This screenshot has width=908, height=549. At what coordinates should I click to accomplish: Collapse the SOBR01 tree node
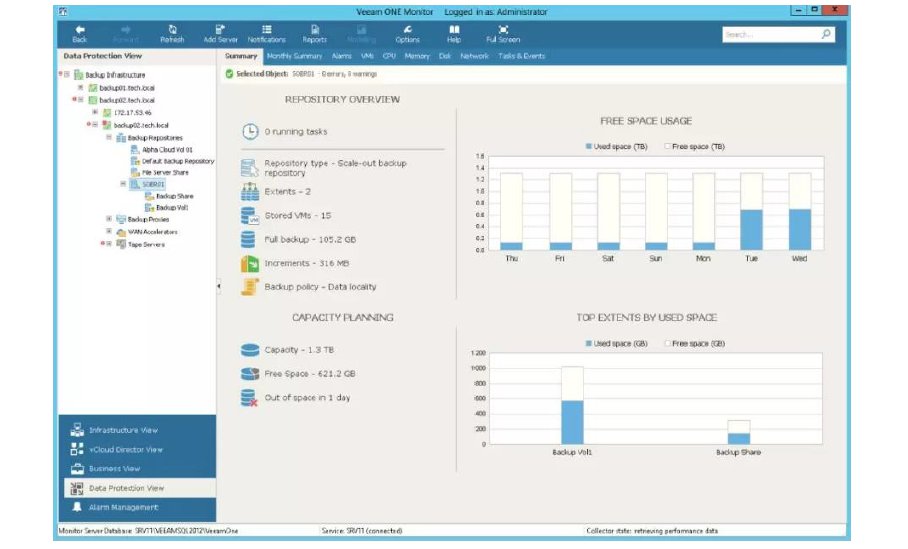(123, 184)
